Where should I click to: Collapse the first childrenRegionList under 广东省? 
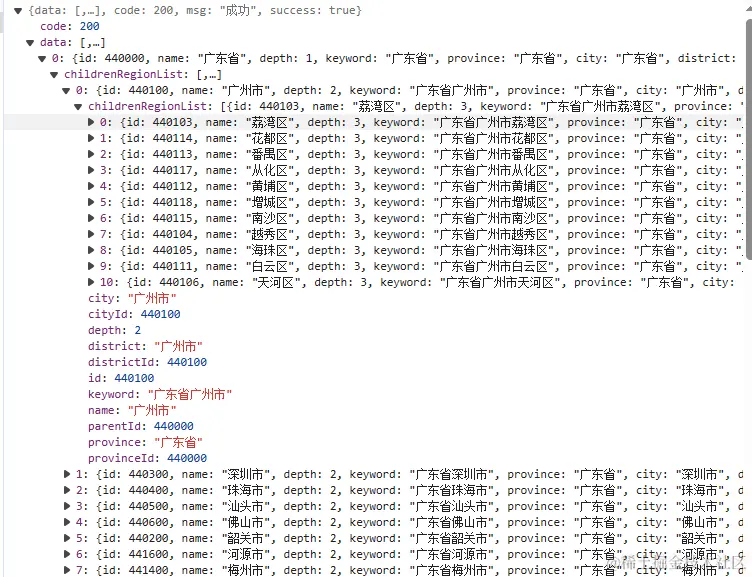[54, 75]
